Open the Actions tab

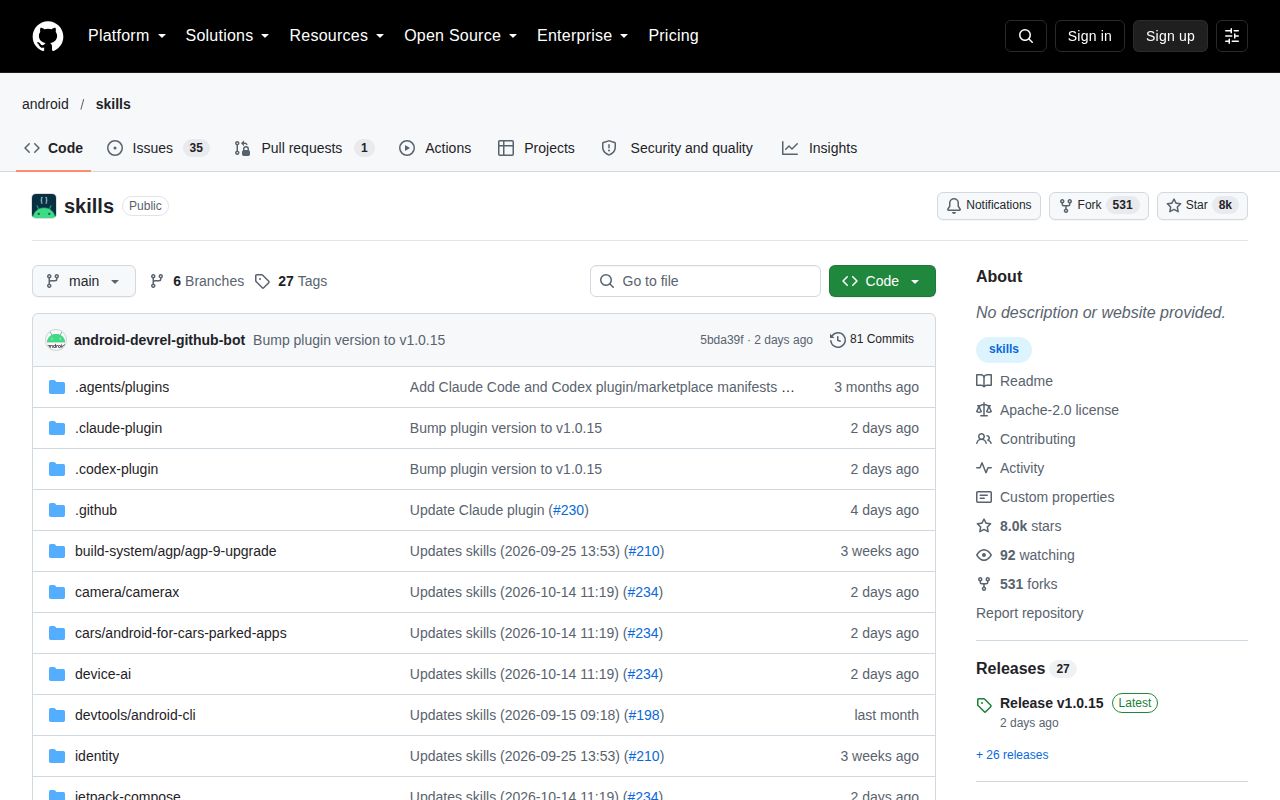tap(435, 148)
